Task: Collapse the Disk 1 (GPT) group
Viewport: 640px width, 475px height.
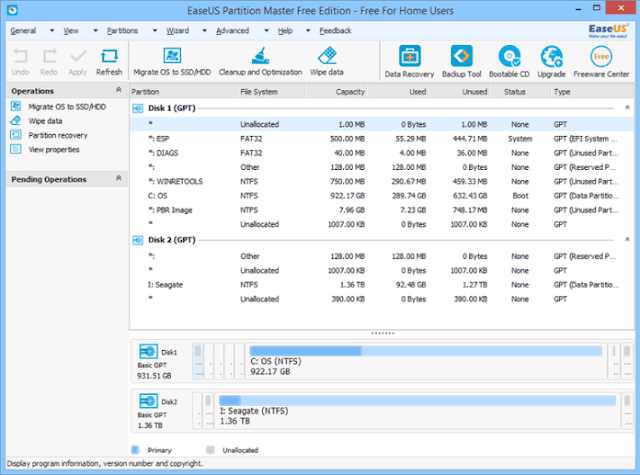Action: [627, 108]
